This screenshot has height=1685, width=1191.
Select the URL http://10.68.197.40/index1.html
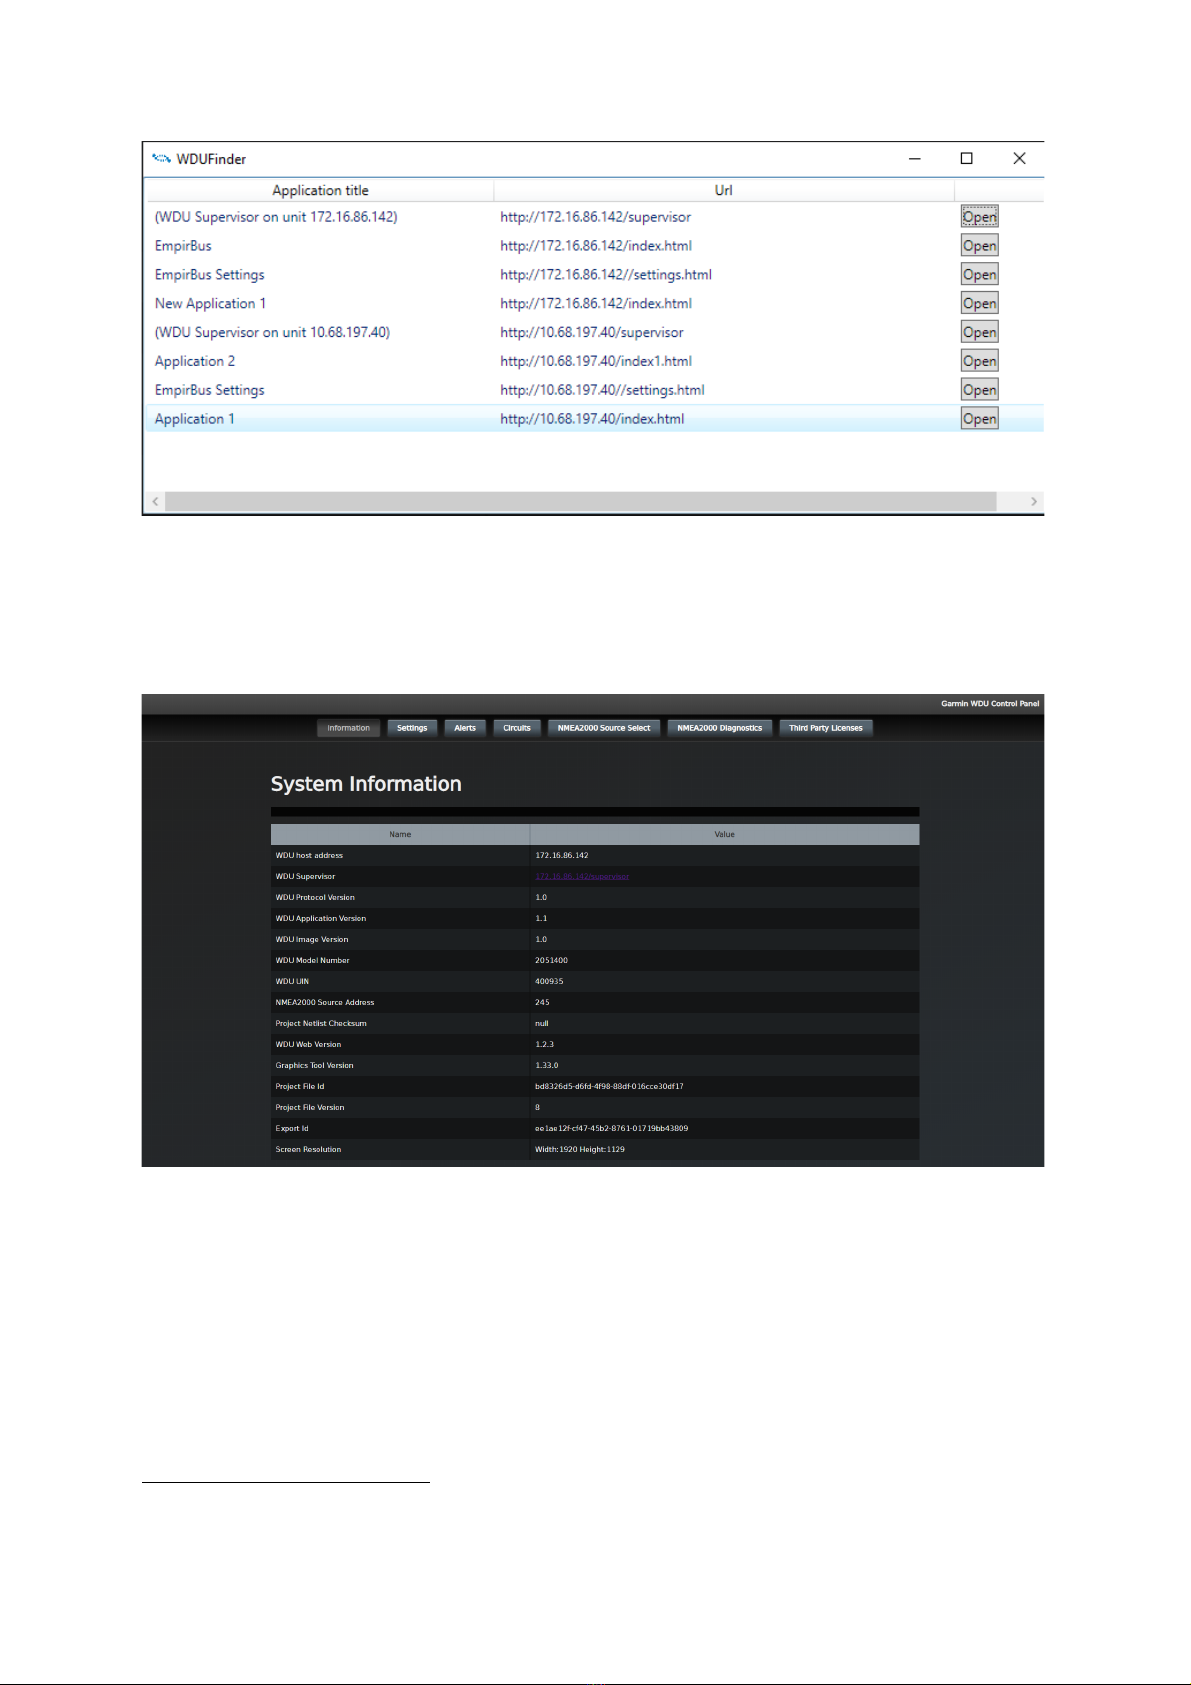[x=596, y=361]
